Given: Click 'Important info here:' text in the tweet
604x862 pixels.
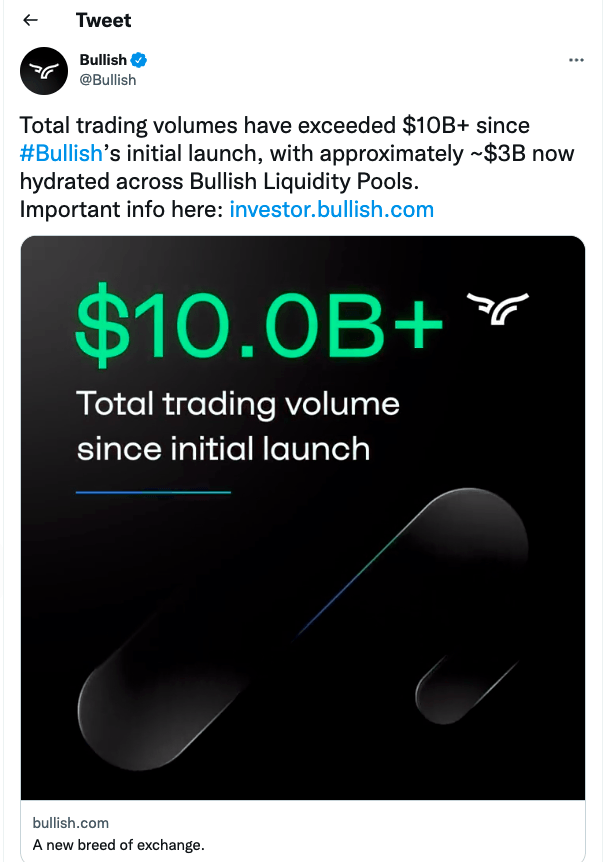Looking at the screenshot, I should [121, 209].
